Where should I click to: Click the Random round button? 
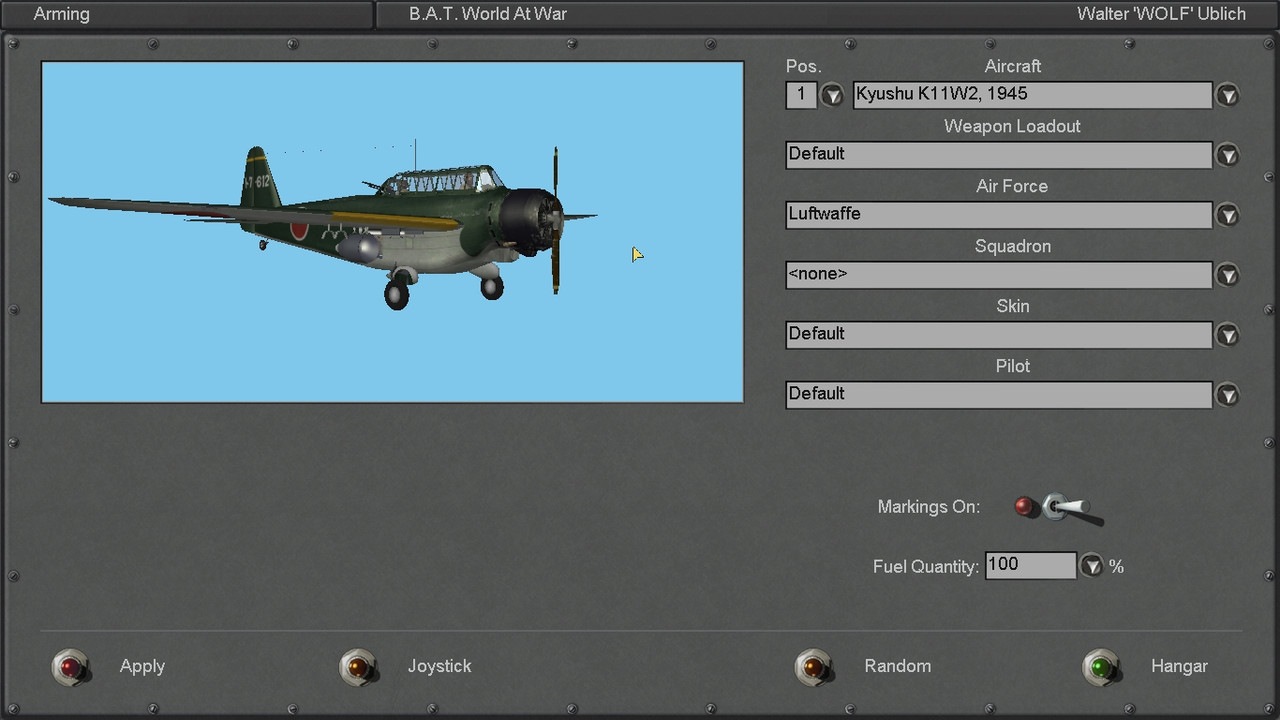[814, 667]
